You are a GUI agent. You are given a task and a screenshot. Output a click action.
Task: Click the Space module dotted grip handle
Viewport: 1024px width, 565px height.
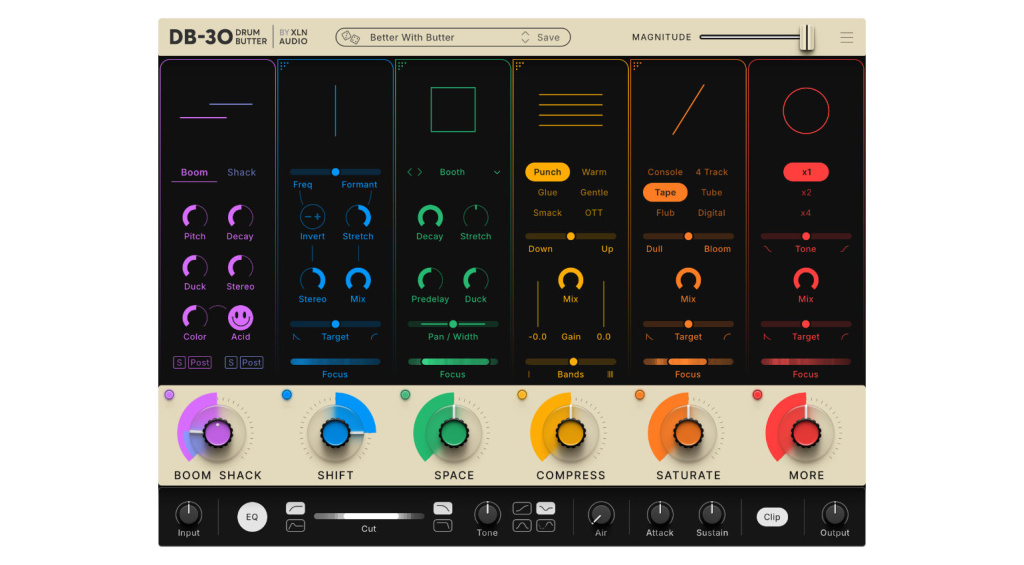click(x=402, y=65)
